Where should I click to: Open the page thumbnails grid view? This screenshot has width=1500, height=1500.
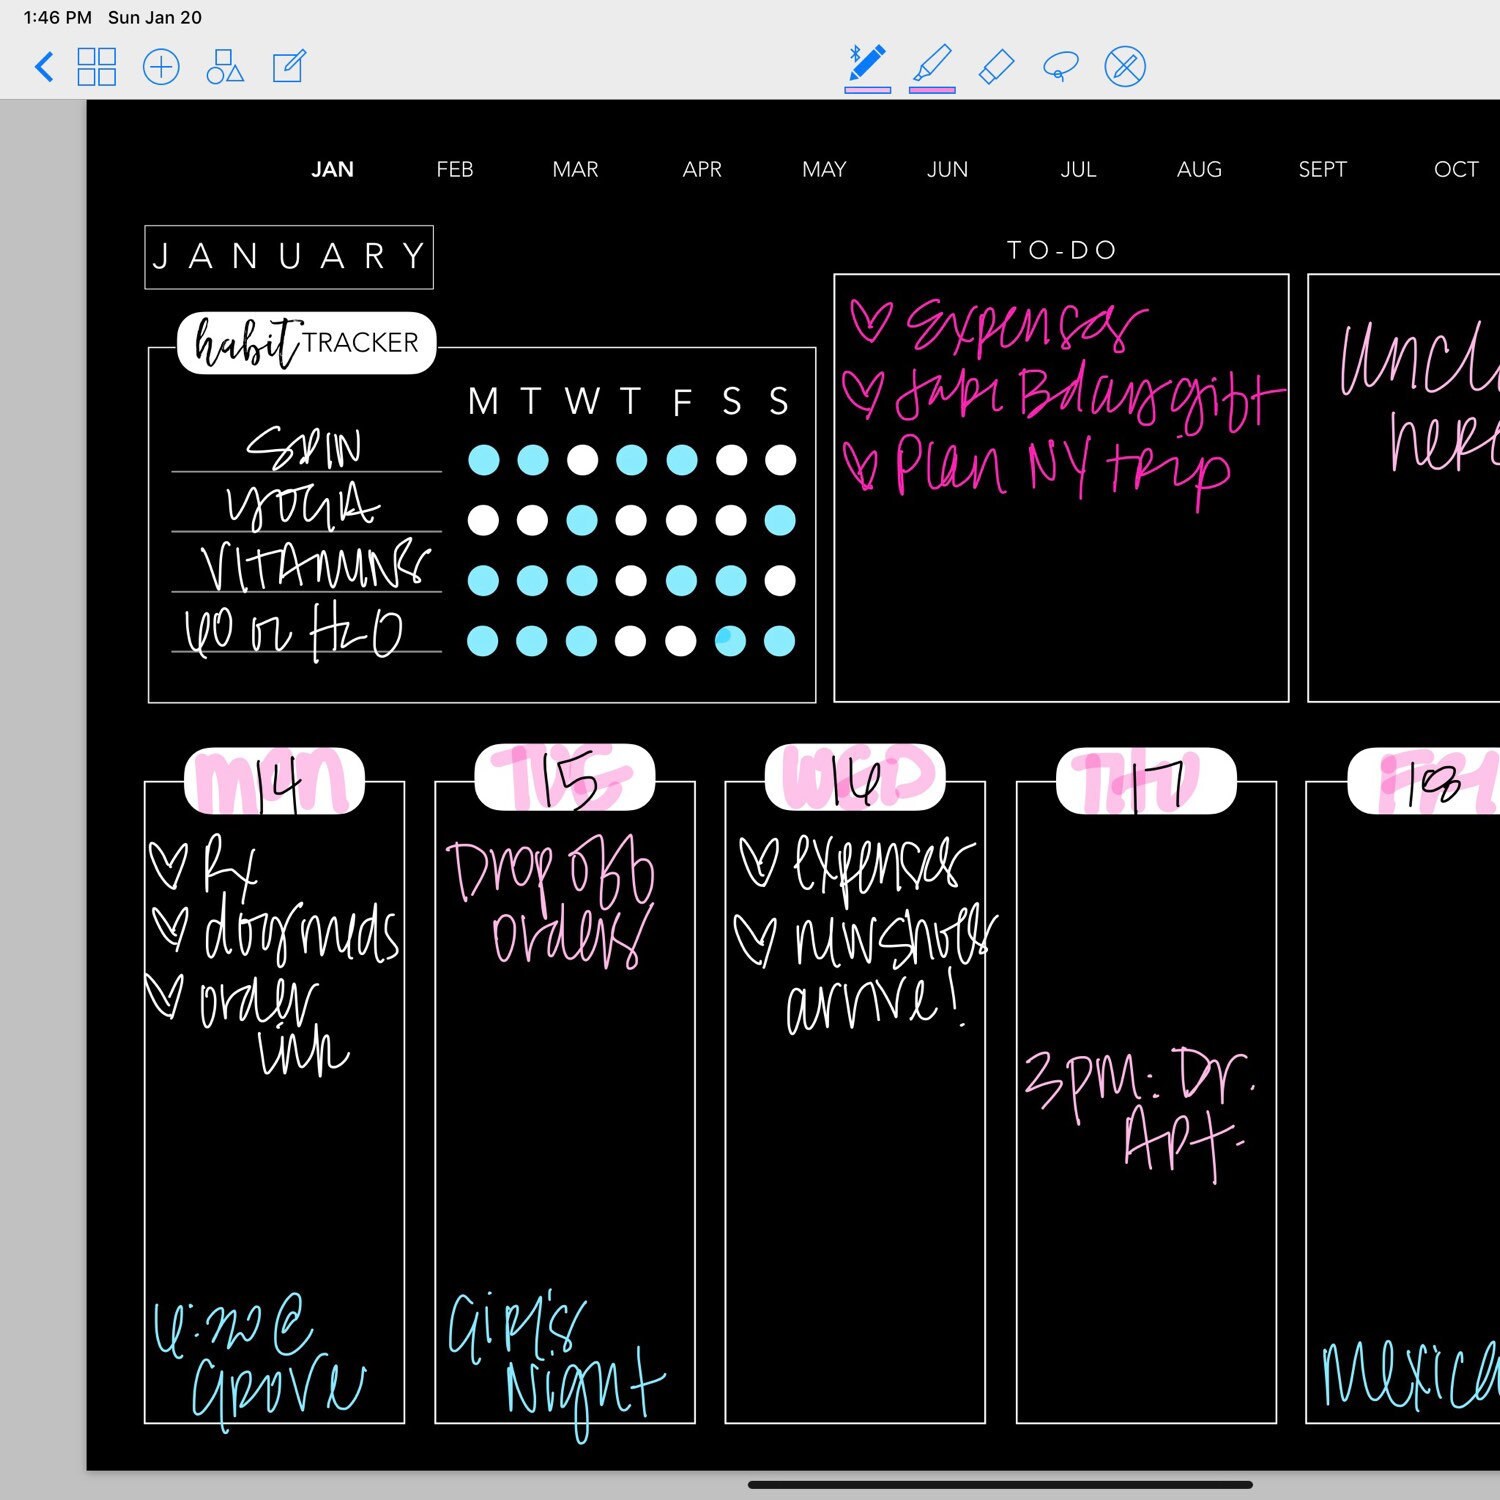[97, 67]
